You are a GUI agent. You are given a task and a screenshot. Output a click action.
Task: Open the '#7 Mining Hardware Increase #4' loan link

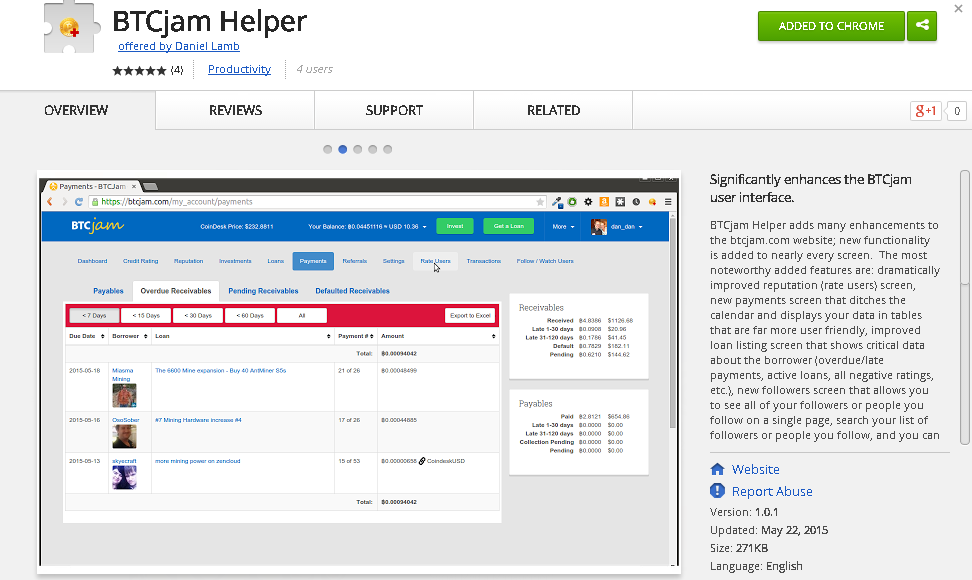pyautogui.click(x=198, y=420)
